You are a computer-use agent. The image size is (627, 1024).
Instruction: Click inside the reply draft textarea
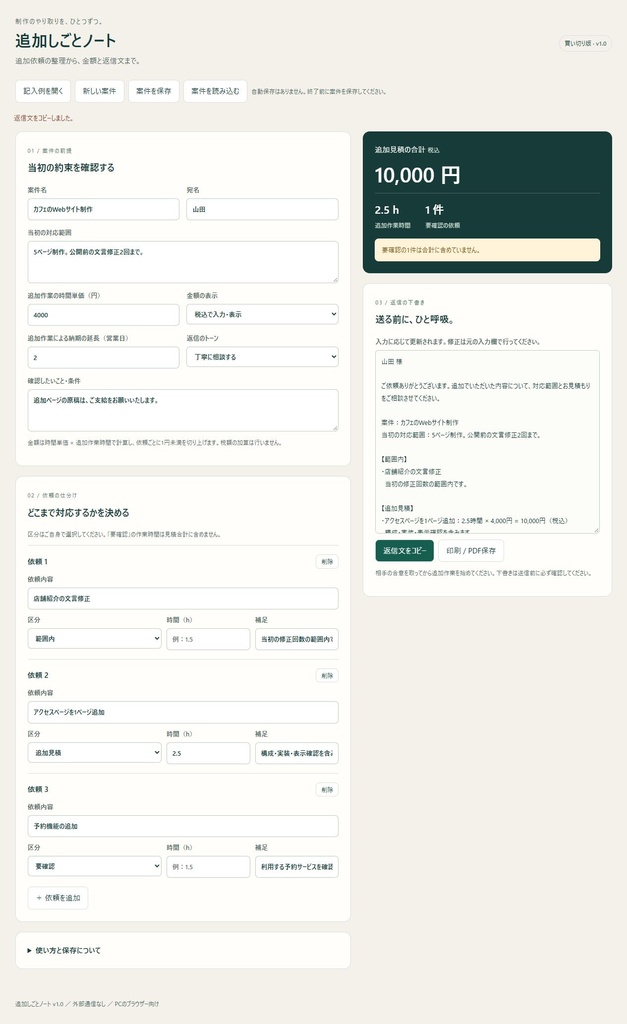click(487, 441)
